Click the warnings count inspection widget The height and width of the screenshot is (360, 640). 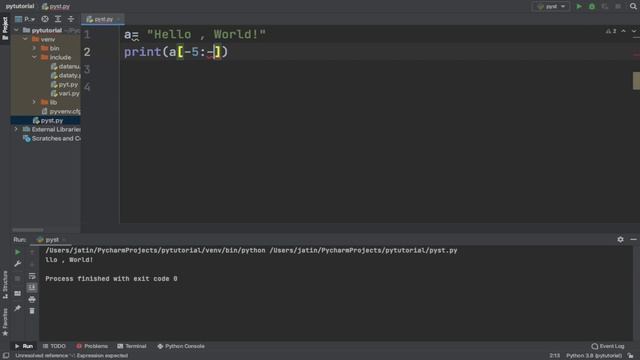611,31
